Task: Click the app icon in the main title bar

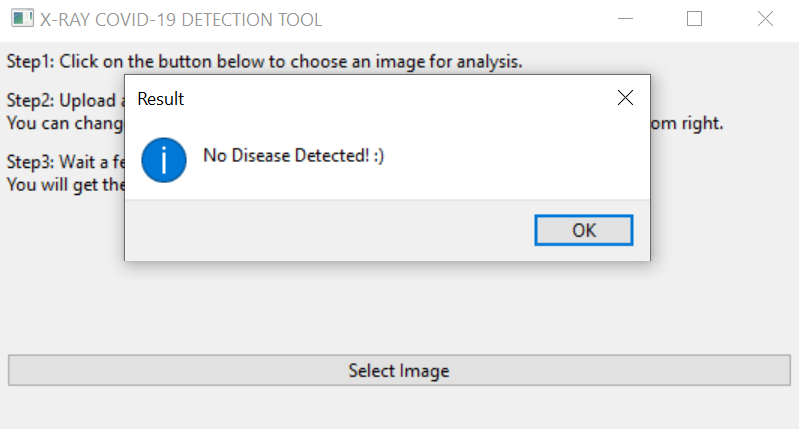Action: pyautogui.click(x=21, y=19)
